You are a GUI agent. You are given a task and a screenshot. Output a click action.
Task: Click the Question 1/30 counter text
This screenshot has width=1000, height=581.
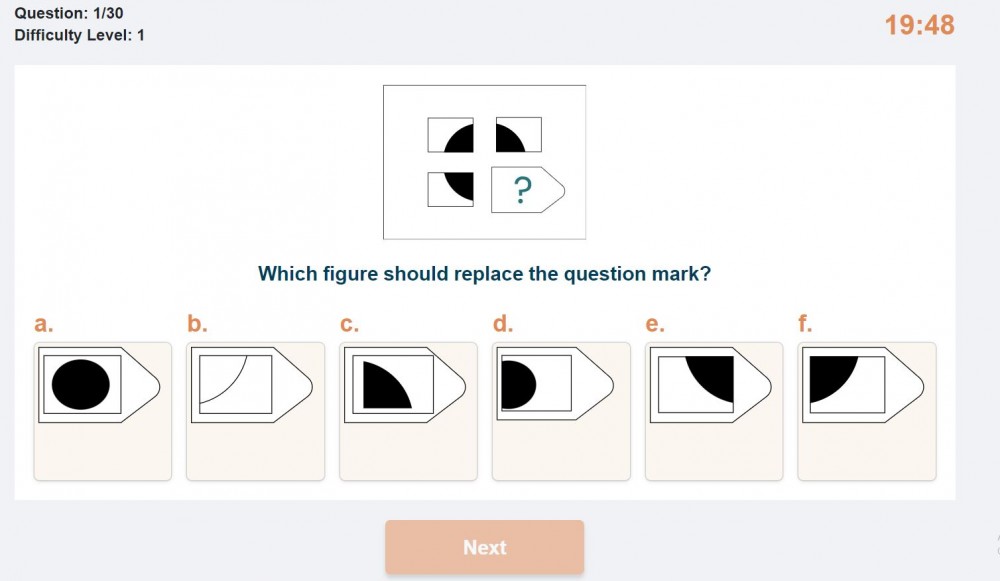pos(69,13)
